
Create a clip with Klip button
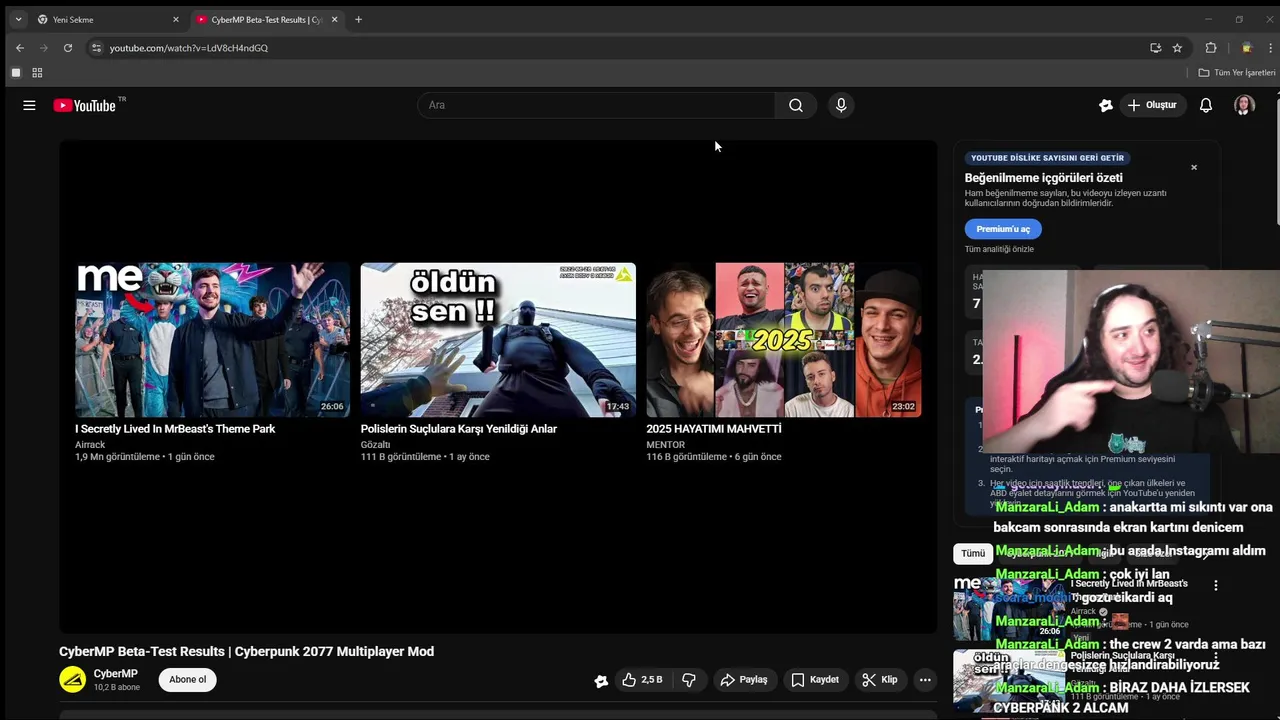[880, 680]
